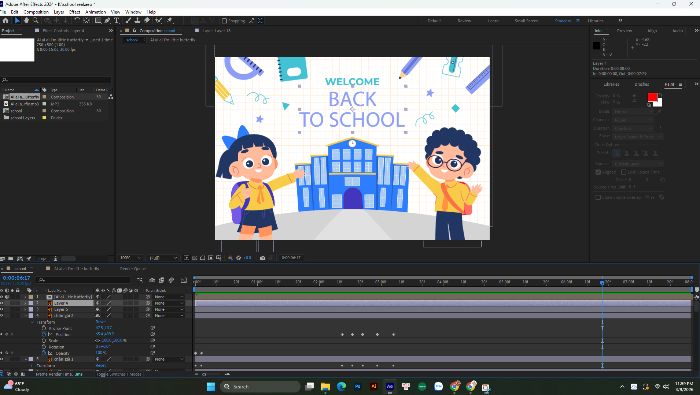The height and width of the screenshot is (395, 700).
Task: Open the Parent dropdown for Layer 4
Action: coord(169,303)
